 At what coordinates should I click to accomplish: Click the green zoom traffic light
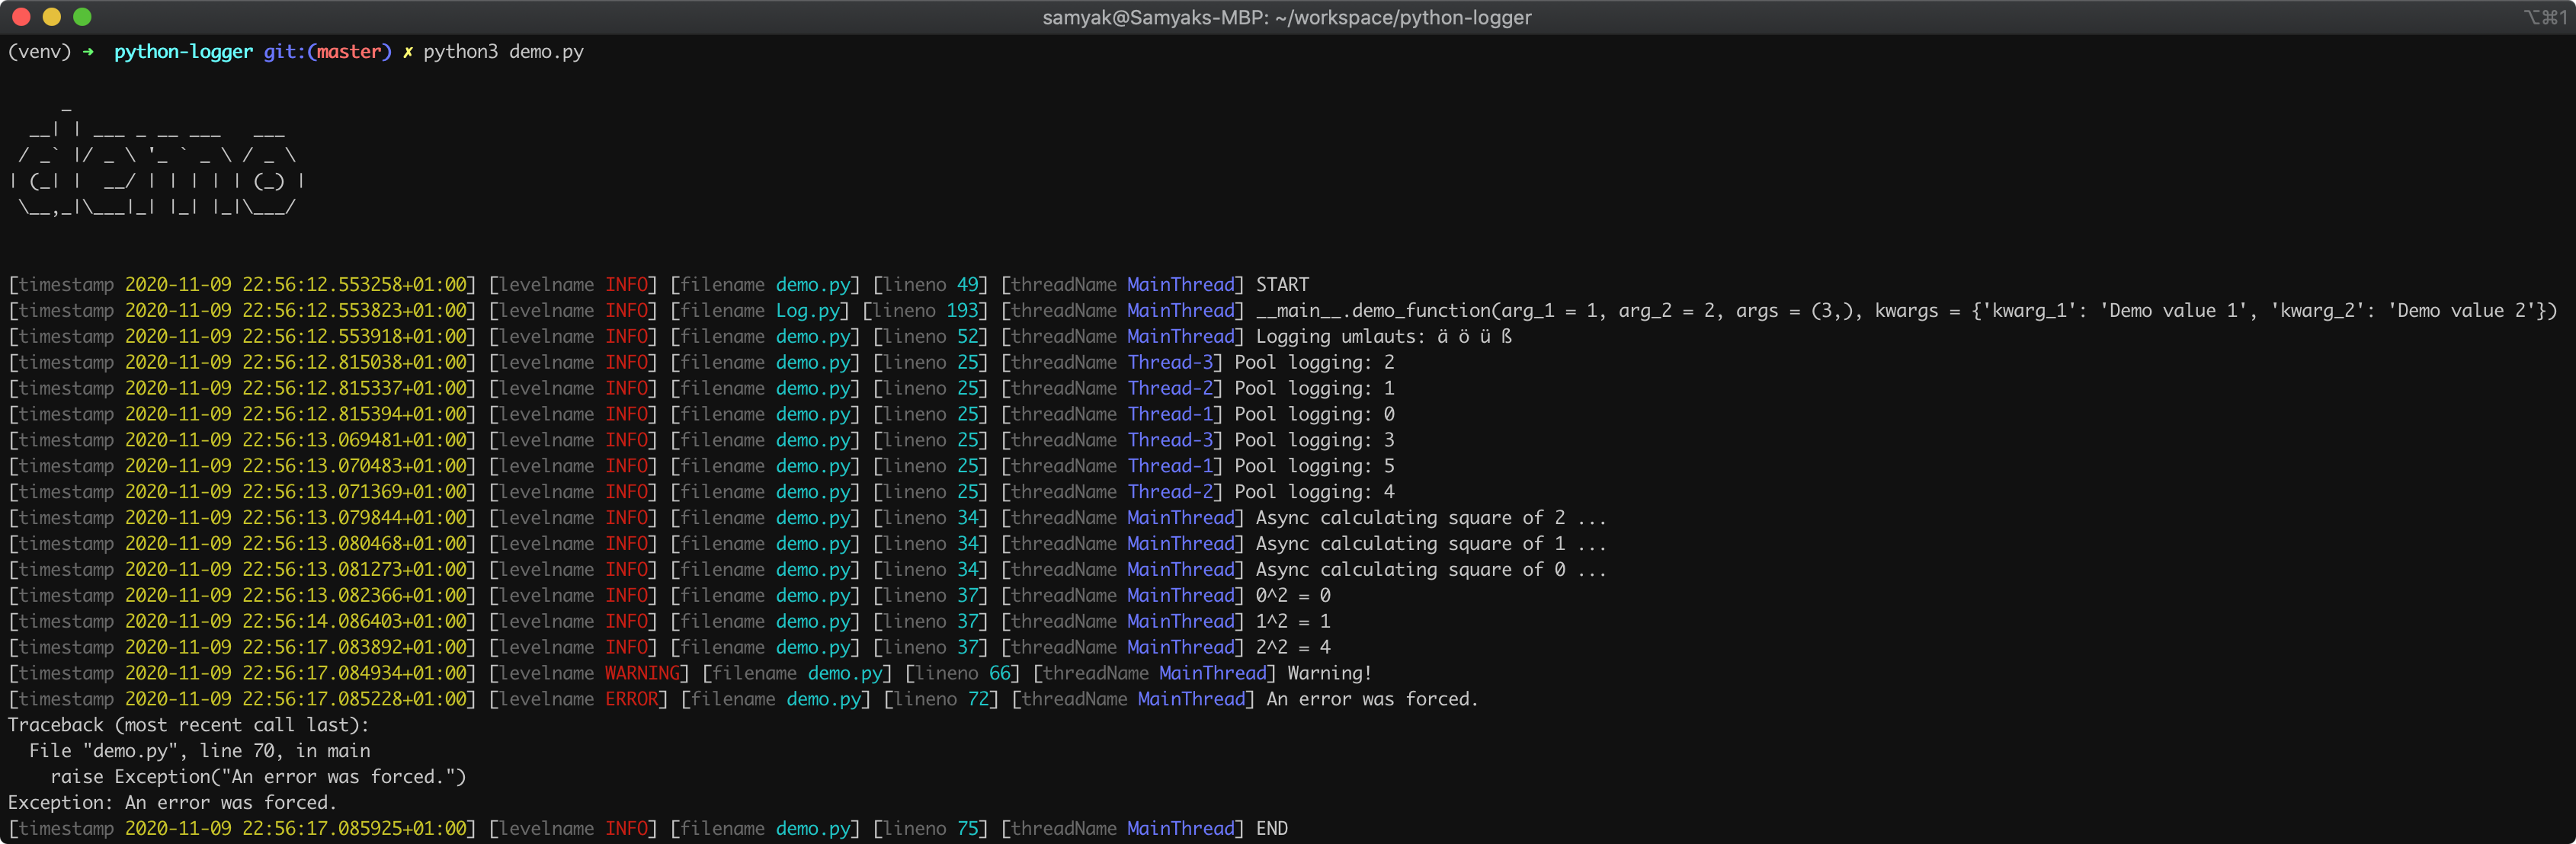pos(83,17)
